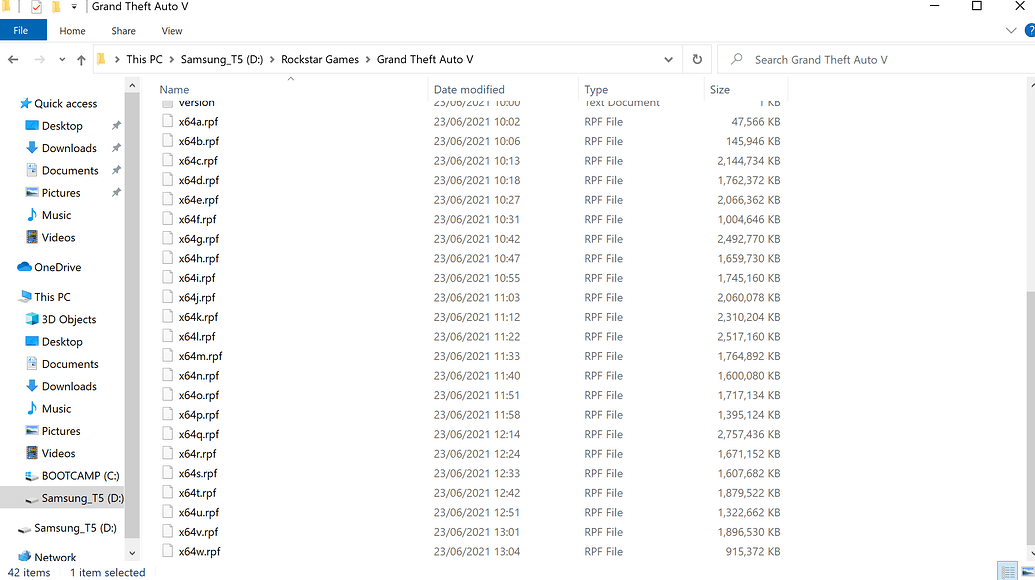Click the 2,757,436 KB size cell

[x=749, y=434]
